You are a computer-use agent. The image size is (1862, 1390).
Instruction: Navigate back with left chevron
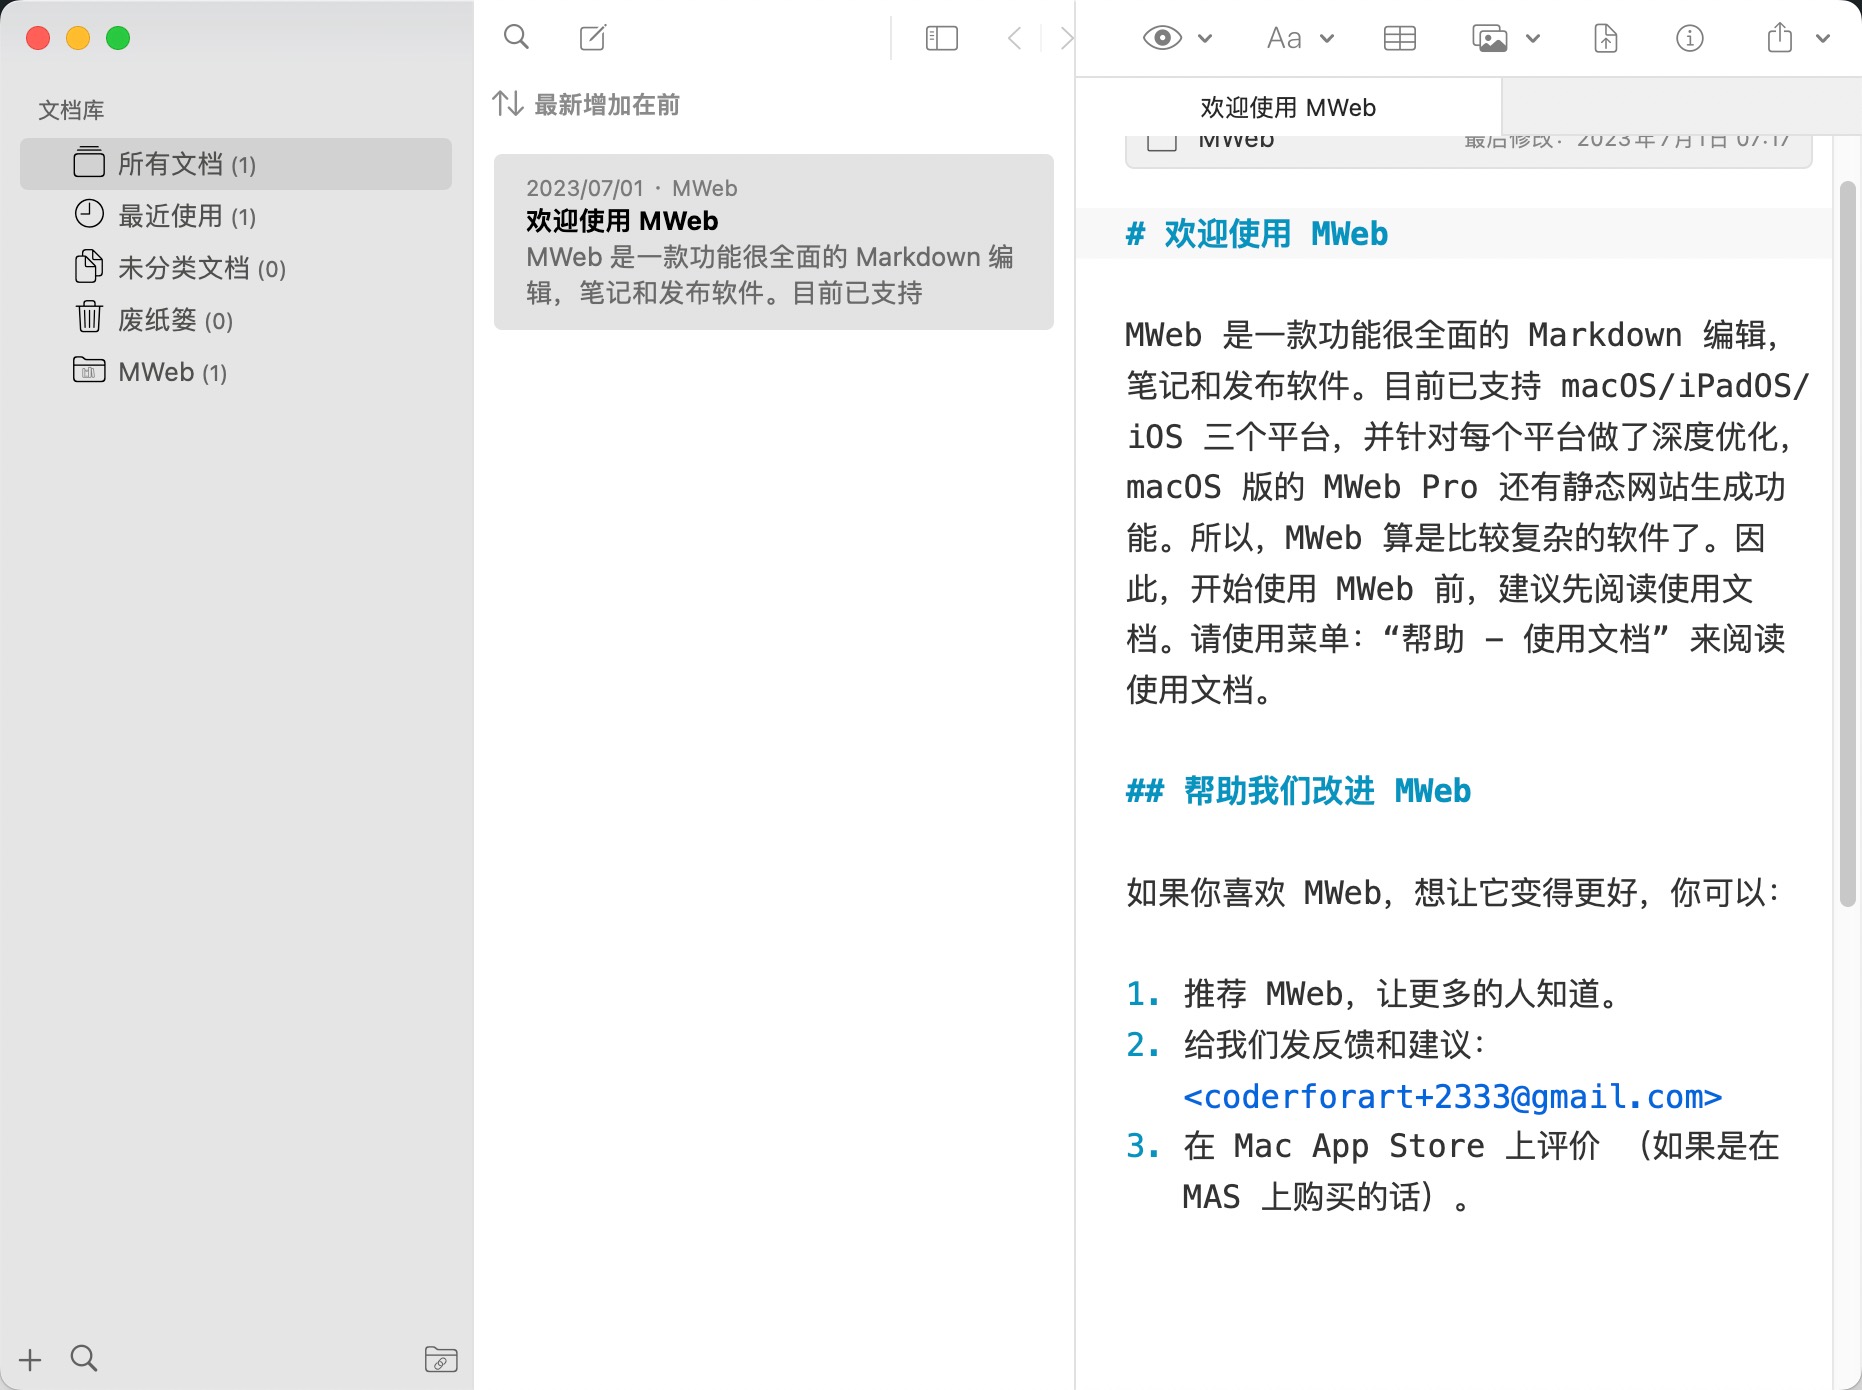pos(1014,38)
